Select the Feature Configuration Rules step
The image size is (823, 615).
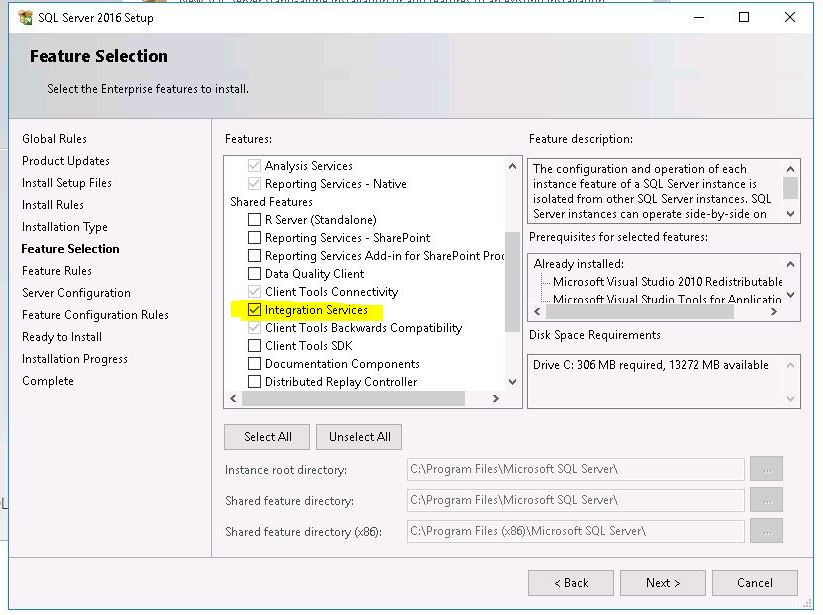[x=95, y=315]
